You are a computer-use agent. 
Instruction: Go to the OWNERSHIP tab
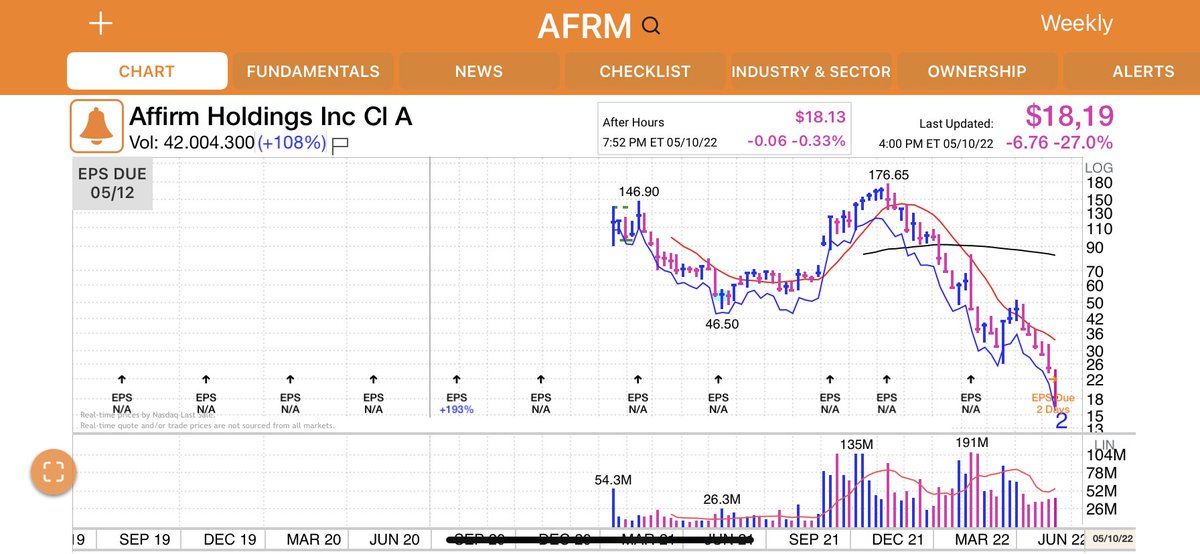coord(977,72)
